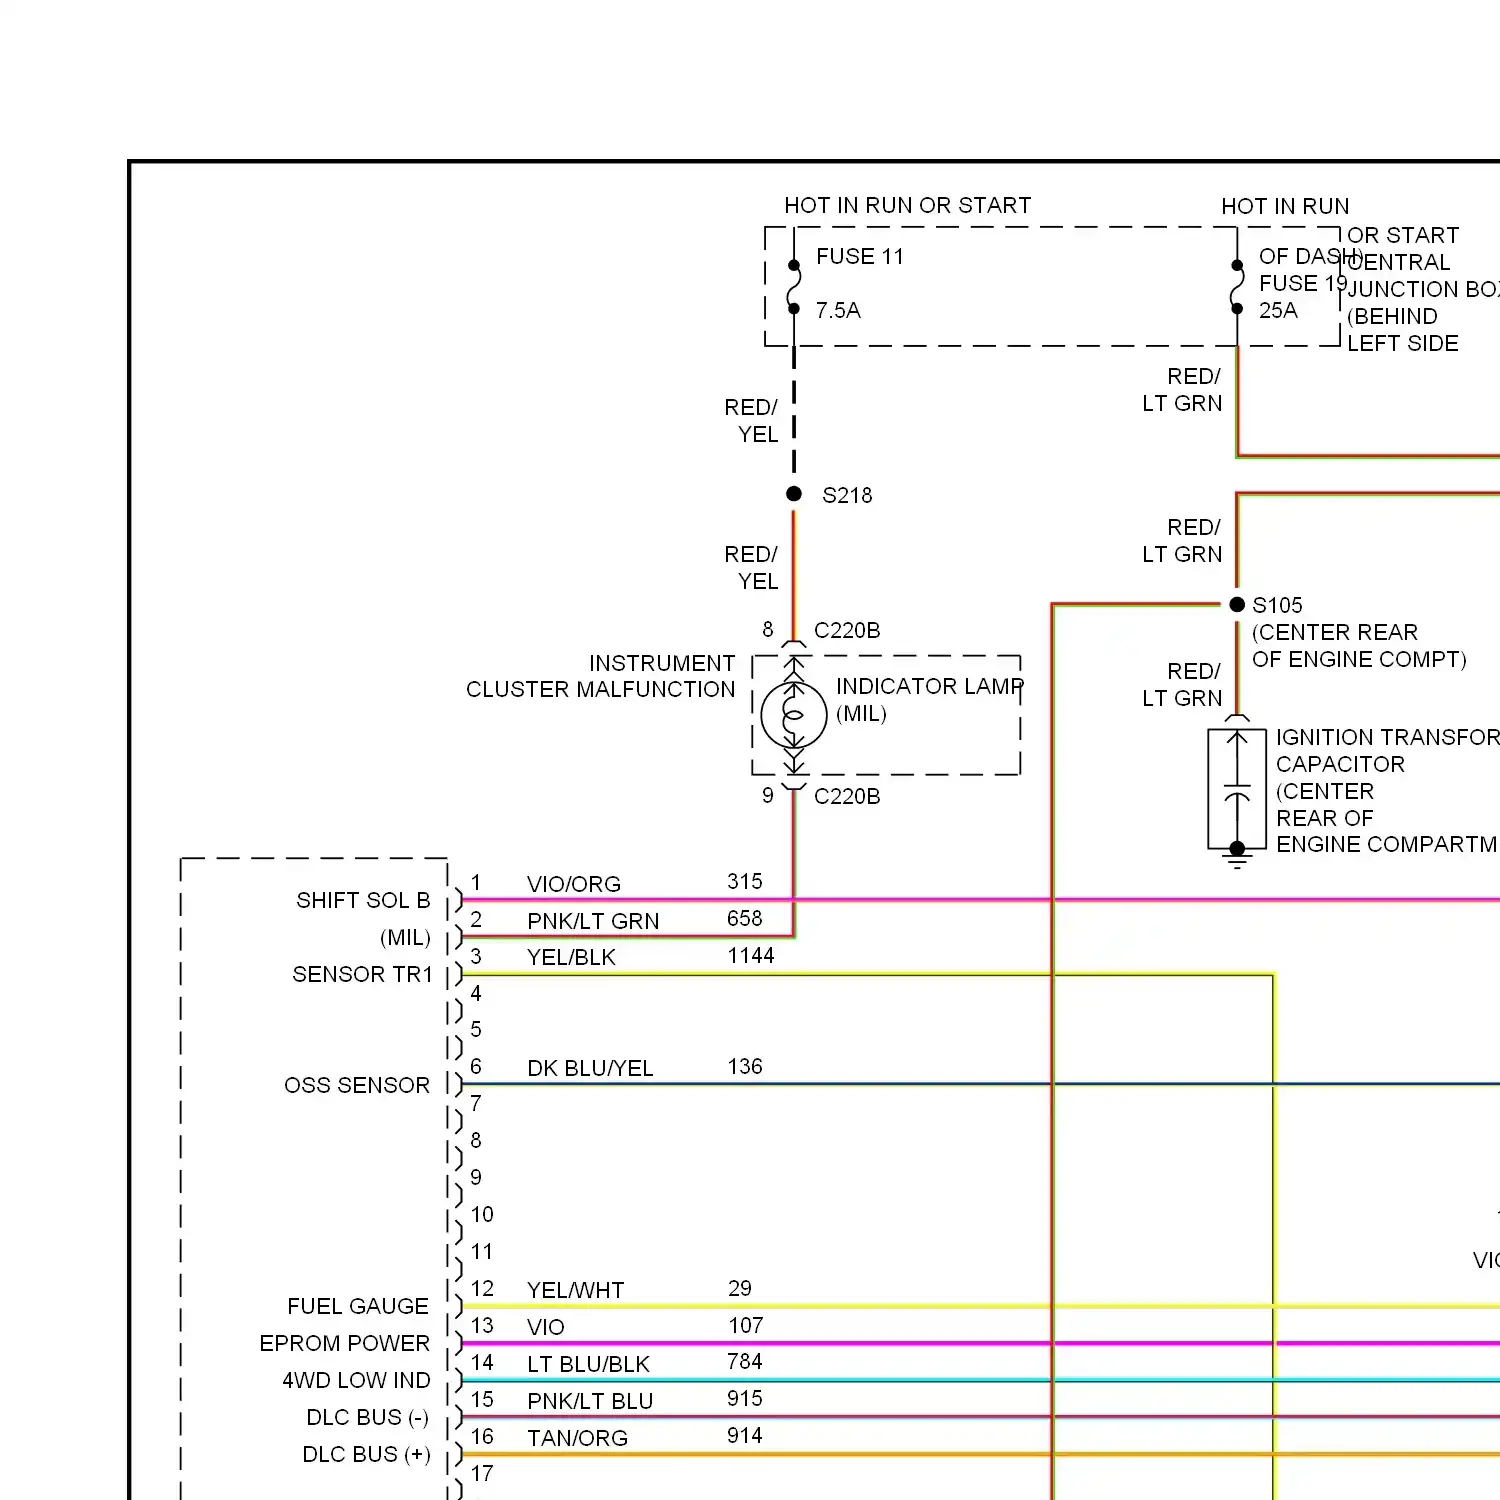
Task: Click circuit number 784
Action: tap(745, 1362)
